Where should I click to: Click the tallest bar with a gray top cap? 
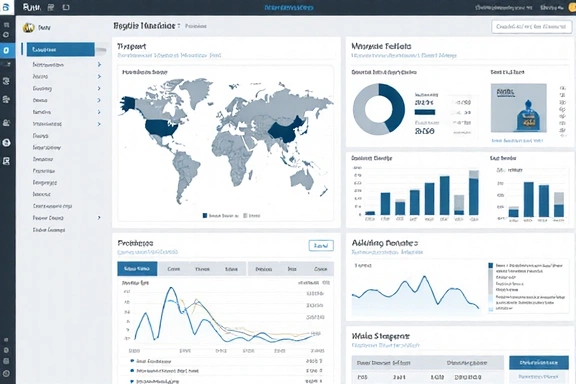474,193
